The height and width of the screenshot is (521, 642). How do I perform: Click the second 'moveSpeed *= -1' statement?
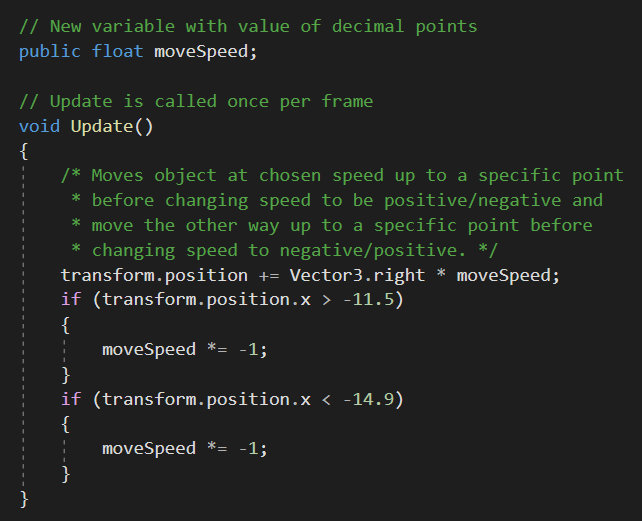(x=185, y=449)
